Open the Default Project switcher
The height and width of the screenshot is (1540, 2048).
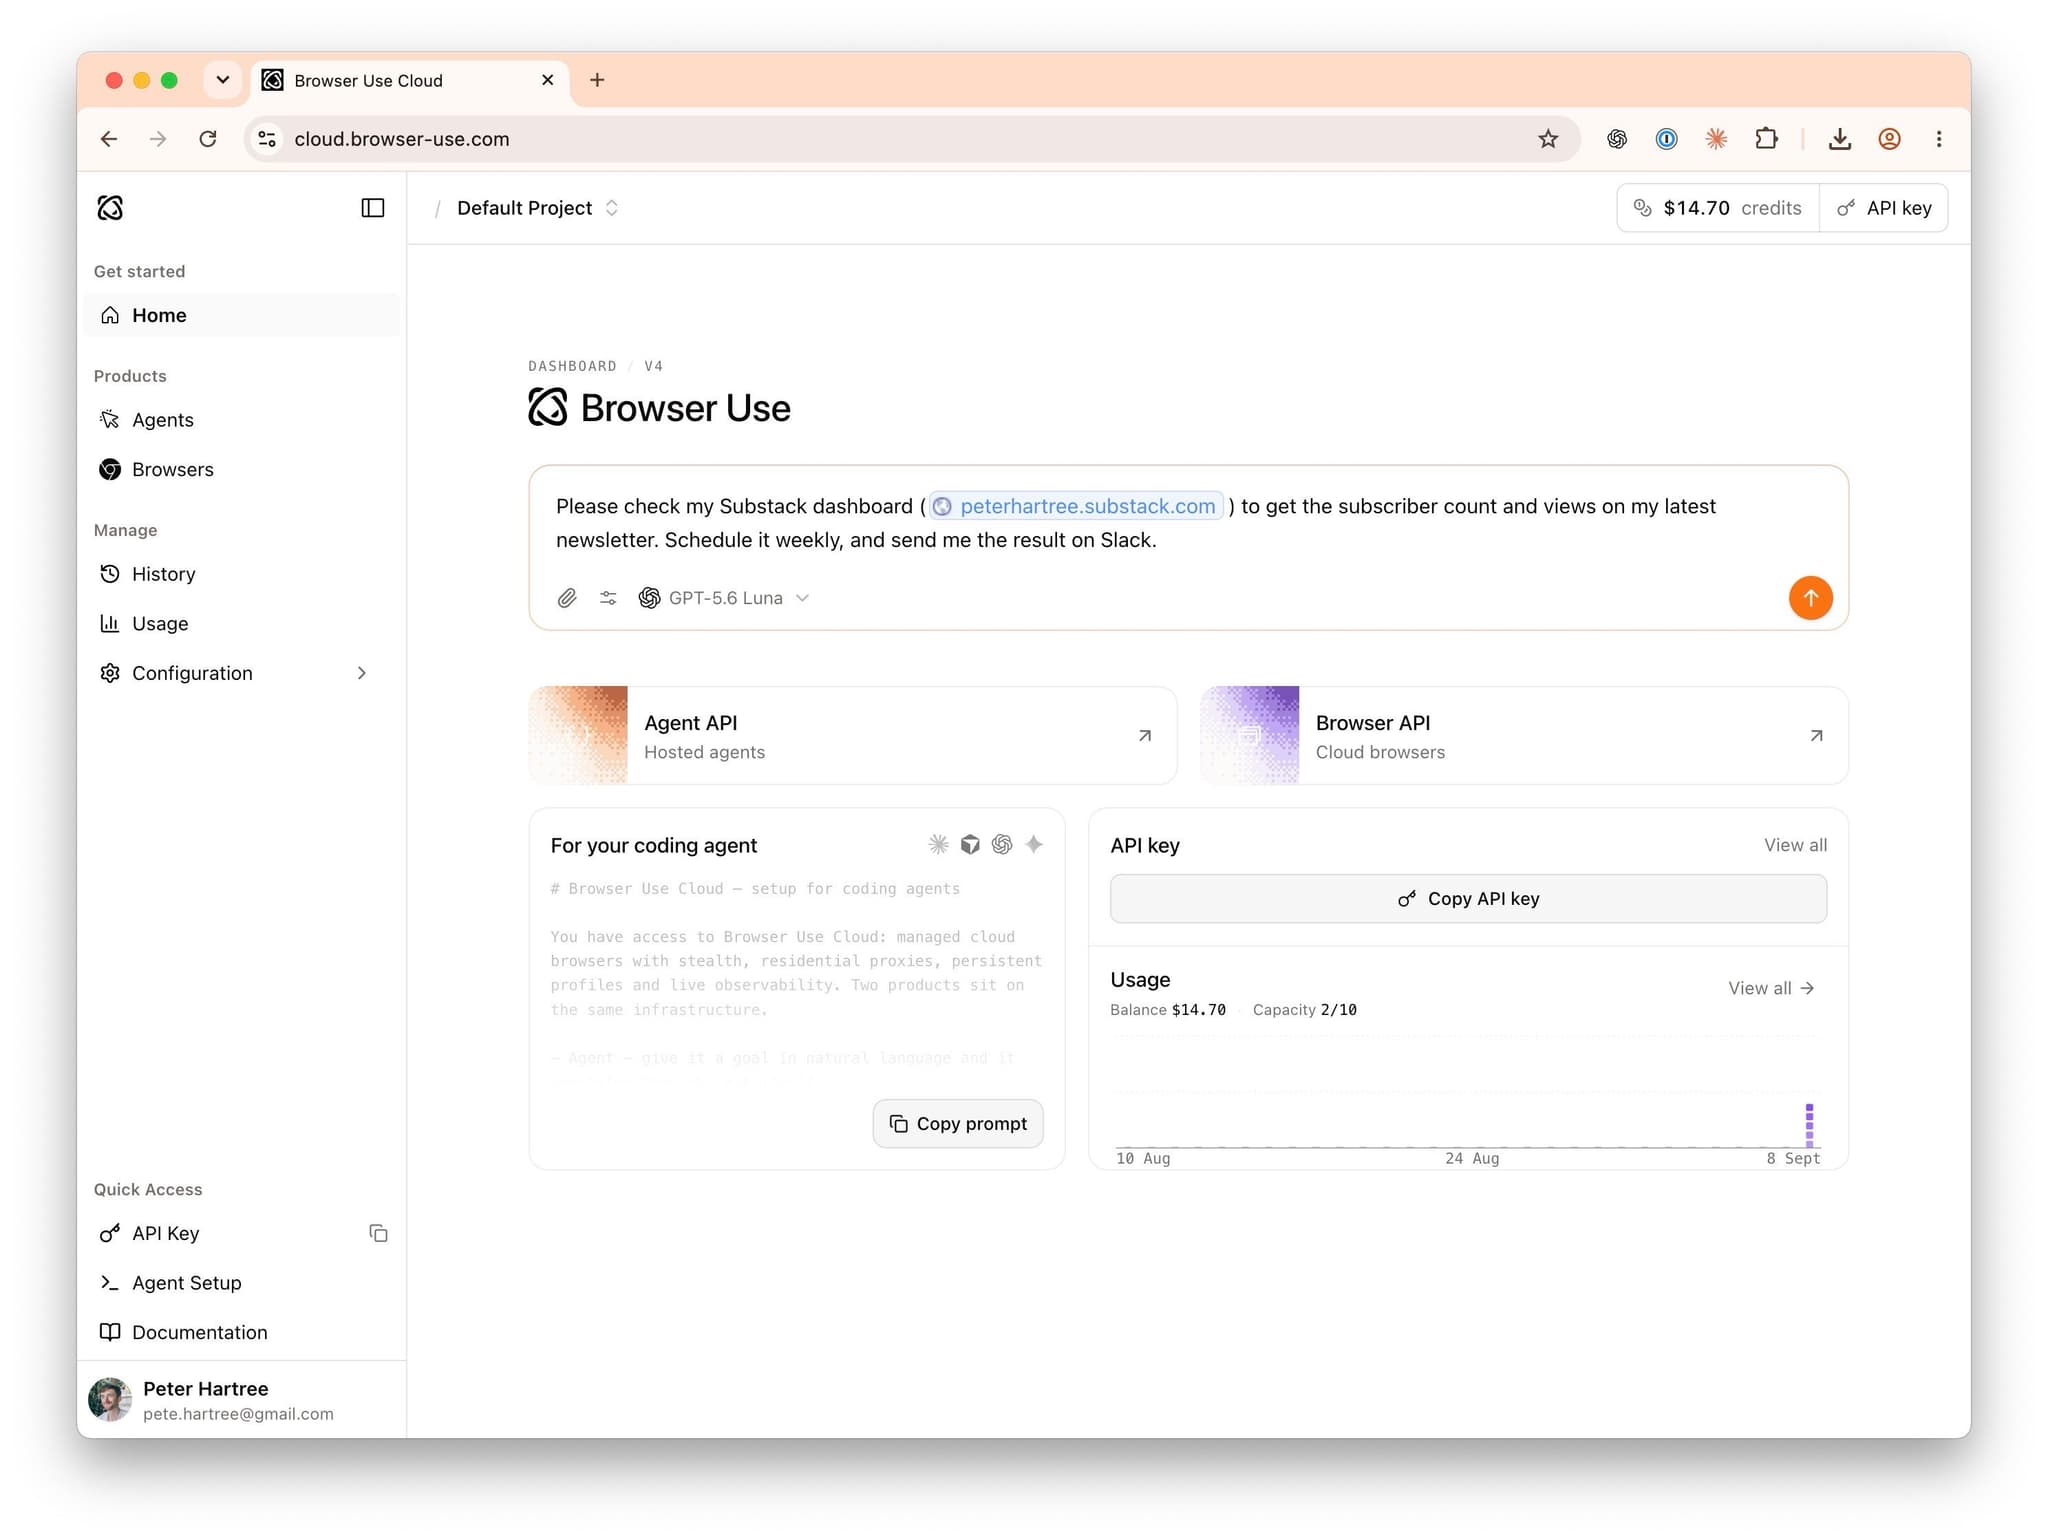click(x=538, y=208)
